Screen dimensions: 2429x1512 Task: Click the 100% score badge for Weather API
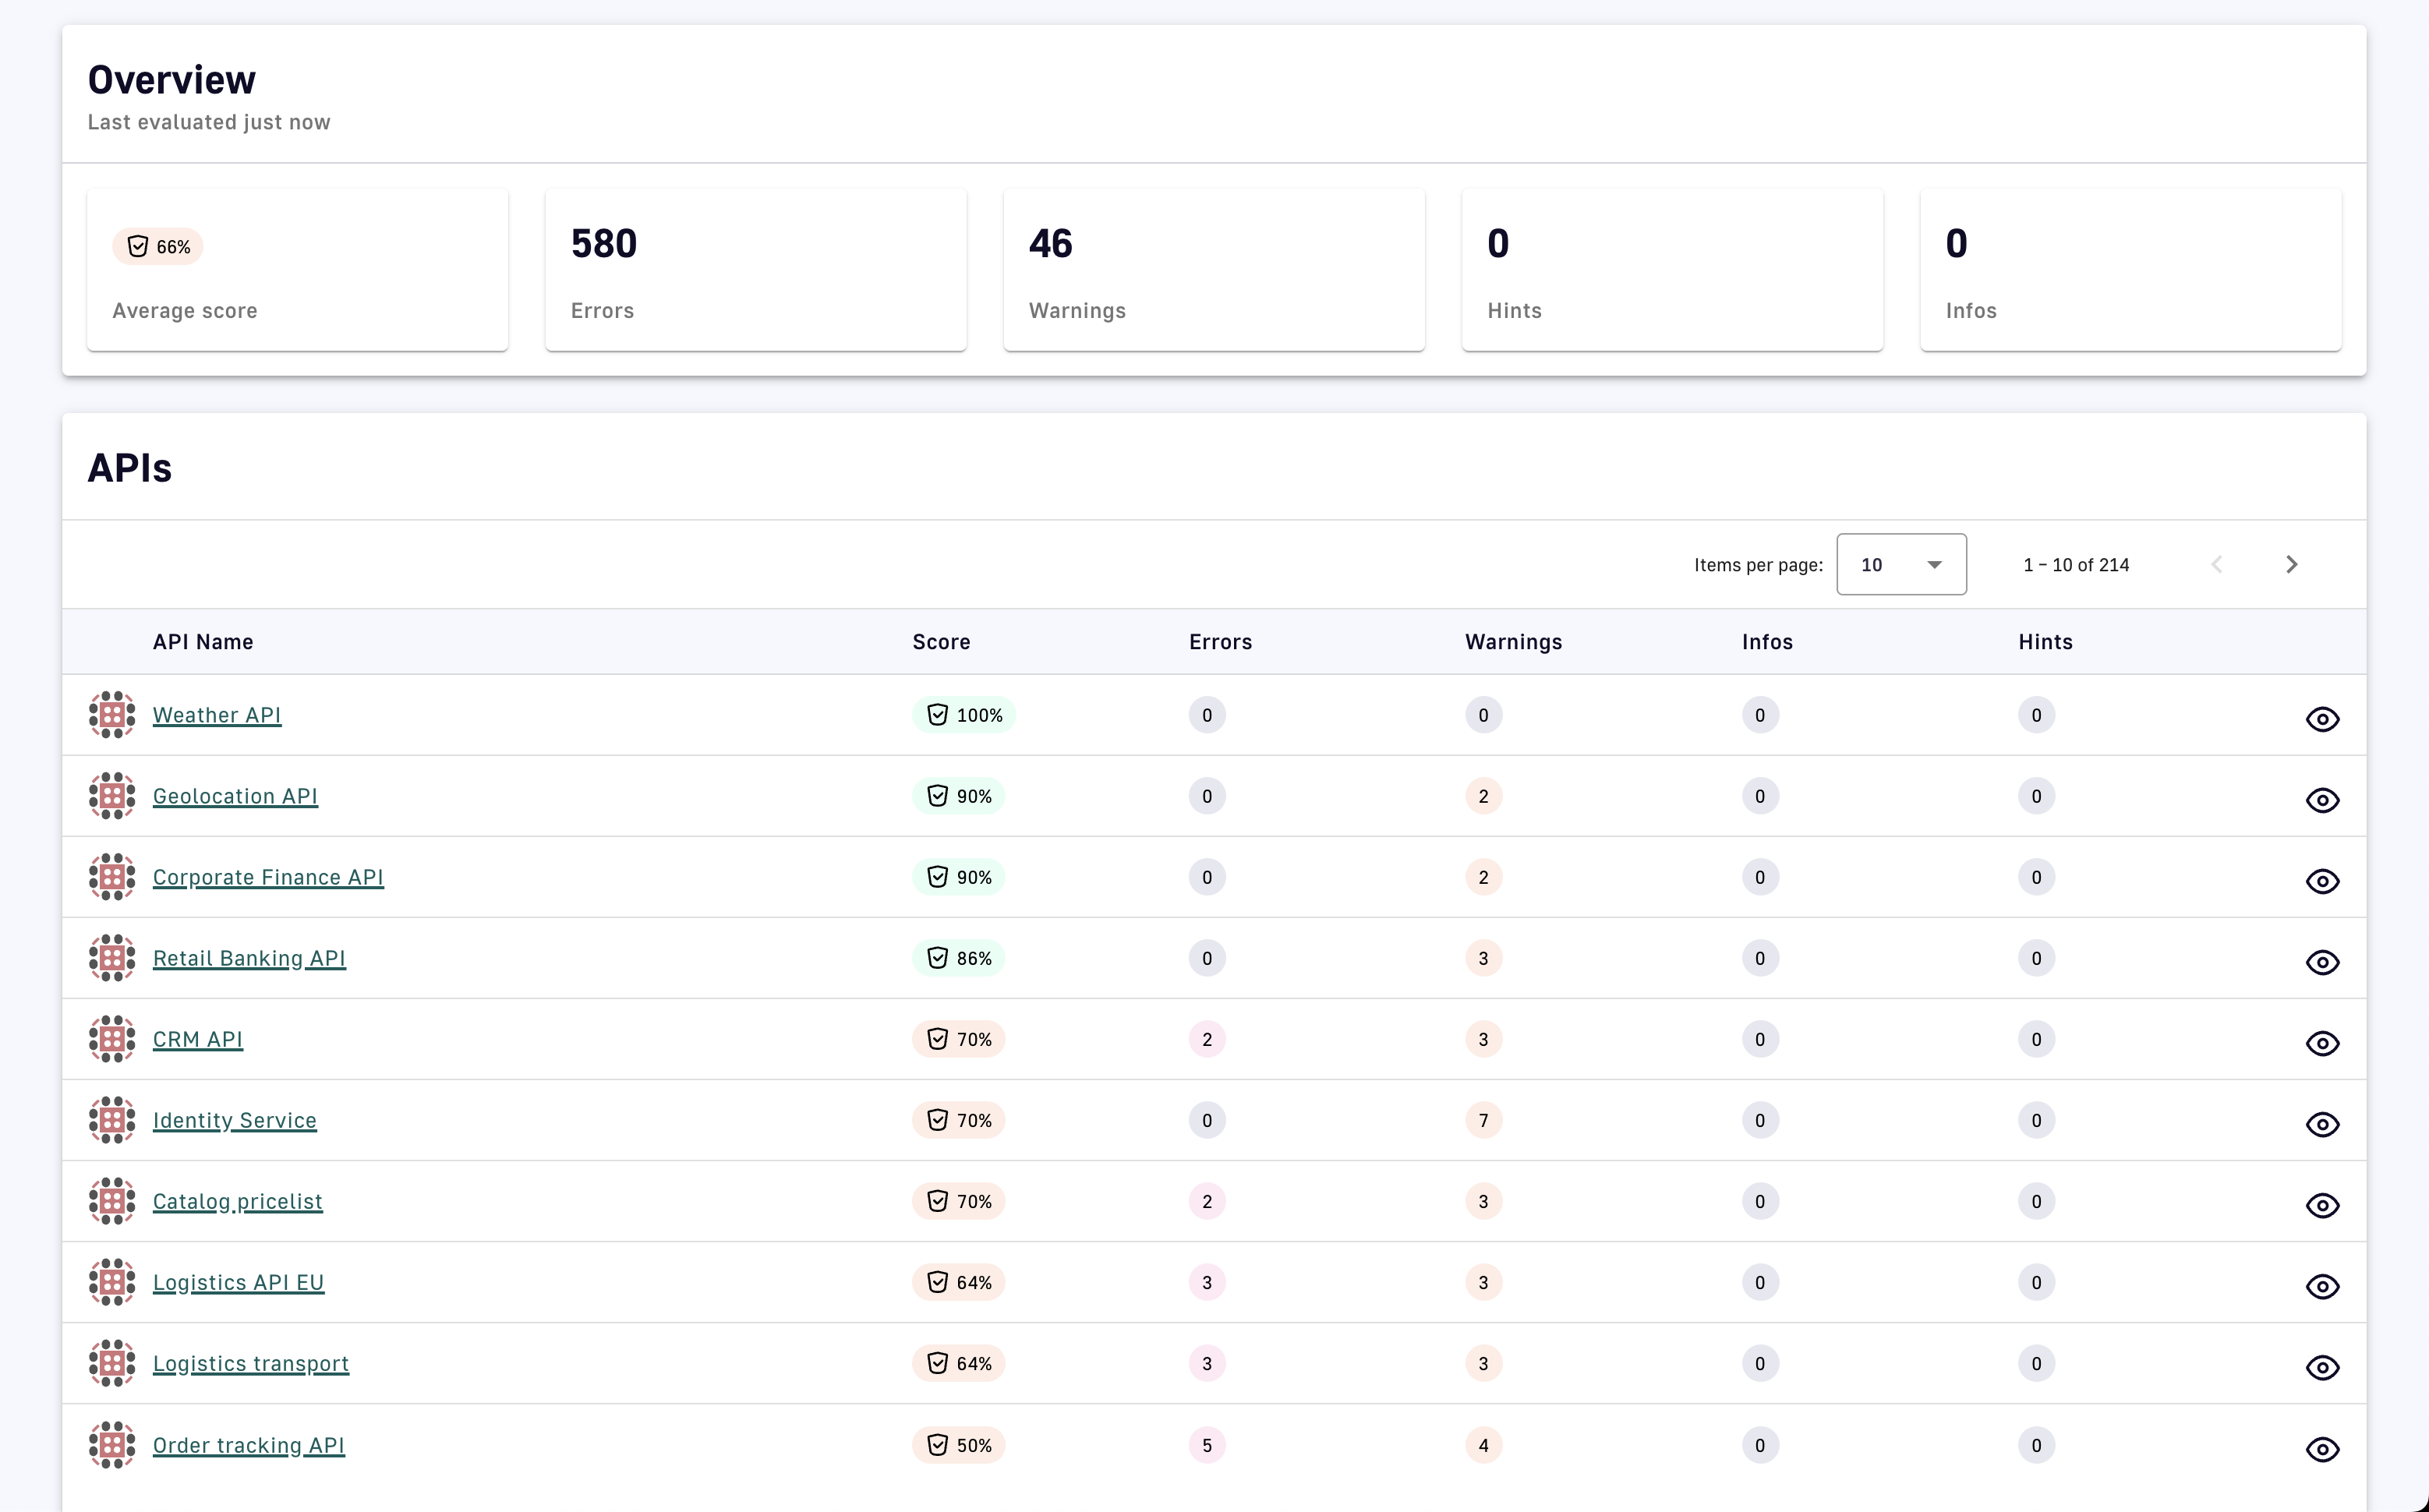click(964, 715)
